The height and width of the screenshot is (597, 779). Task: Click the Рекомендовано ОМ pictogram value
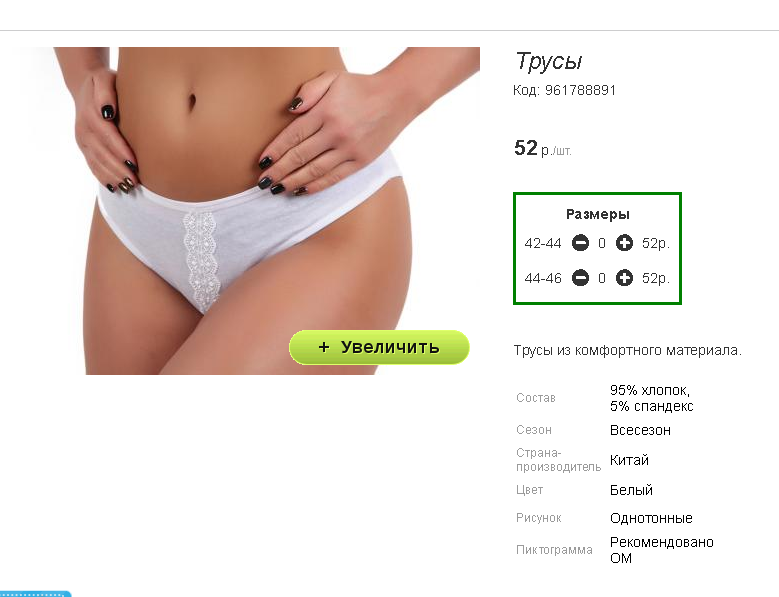coord(662,550)
